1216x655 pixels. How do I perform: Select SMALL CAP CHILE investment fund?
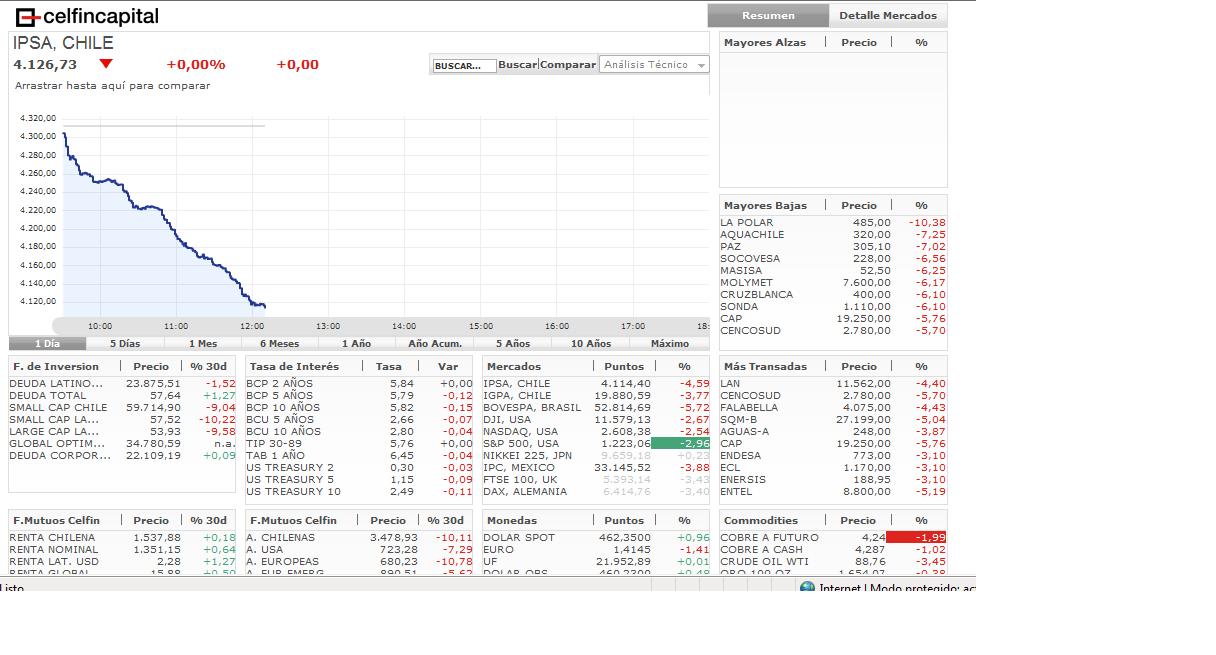coord(58,408)
